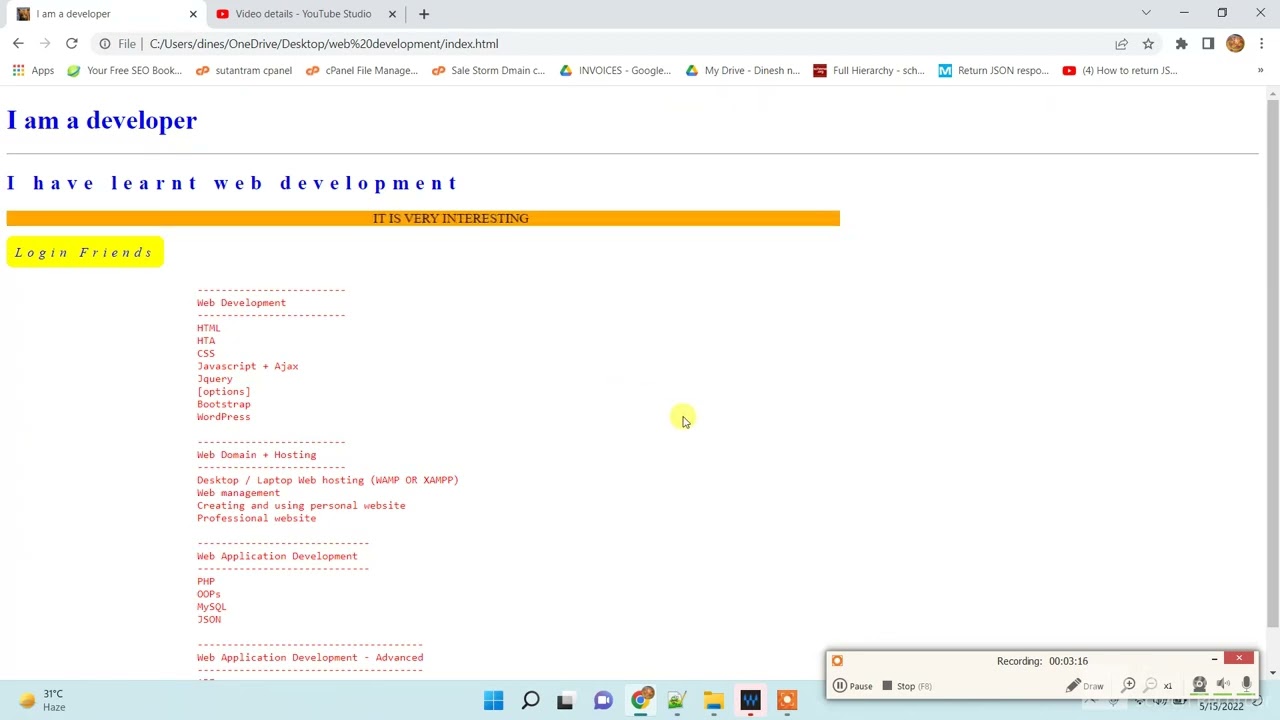Open the sutantram cpanel bookmark
Image resolution: width=1280 pixels, height=720 pixels.
click(244, 70)
